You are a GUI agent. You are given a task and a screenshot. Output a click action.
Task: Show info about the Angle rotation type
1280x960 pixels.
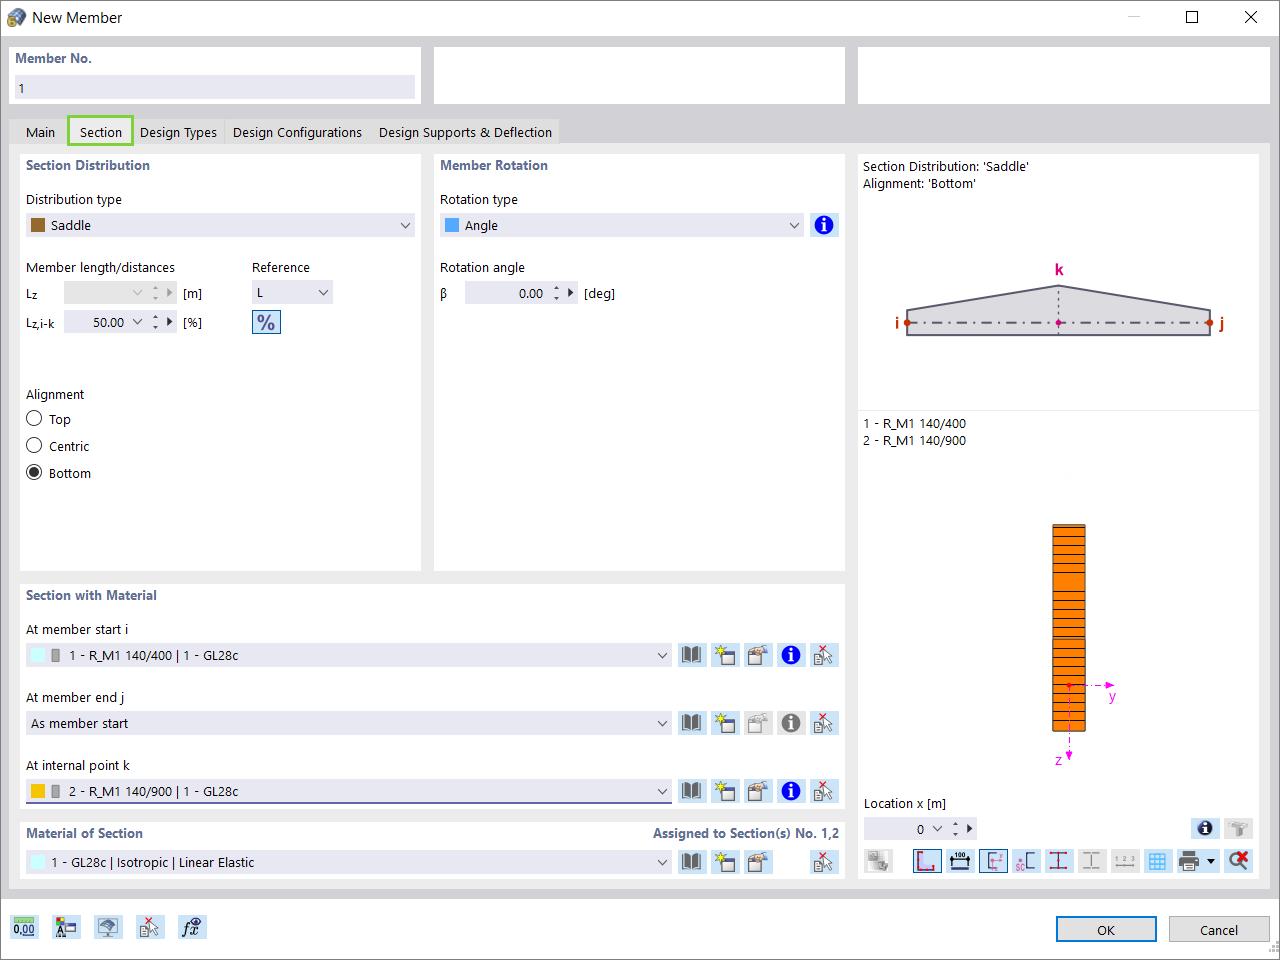click(x=824, y=225)
